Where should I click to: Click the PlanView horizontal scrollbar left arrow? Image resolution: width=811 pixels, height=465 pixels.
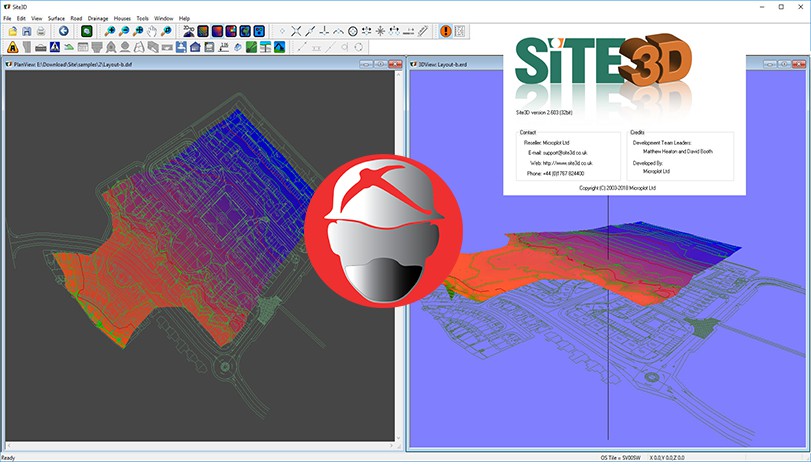9,445
